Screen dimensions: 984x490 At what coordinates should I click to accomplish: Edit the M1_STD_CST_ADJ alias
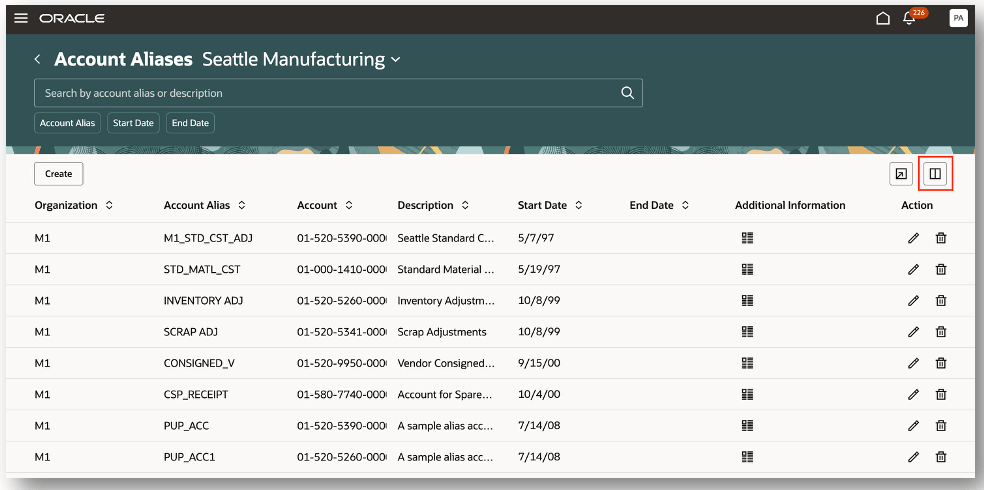(x=914, y=238)
